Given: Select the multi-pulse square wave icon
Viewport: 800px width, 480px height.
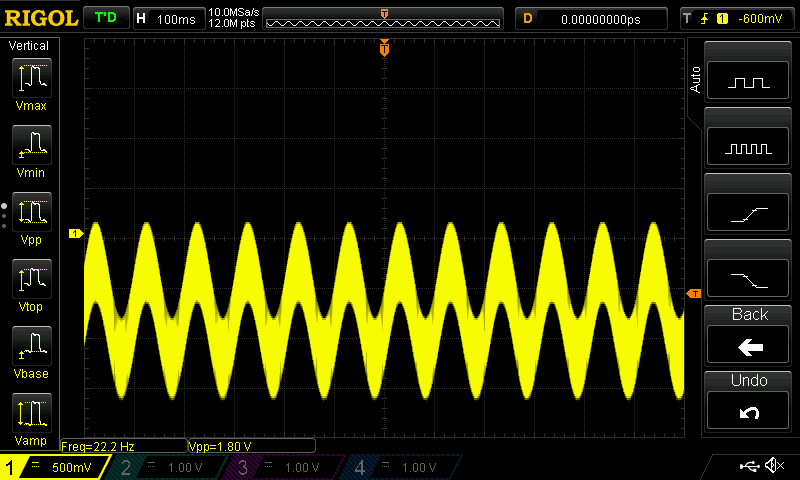Looking at the screenshot, I should coord(748,148).
